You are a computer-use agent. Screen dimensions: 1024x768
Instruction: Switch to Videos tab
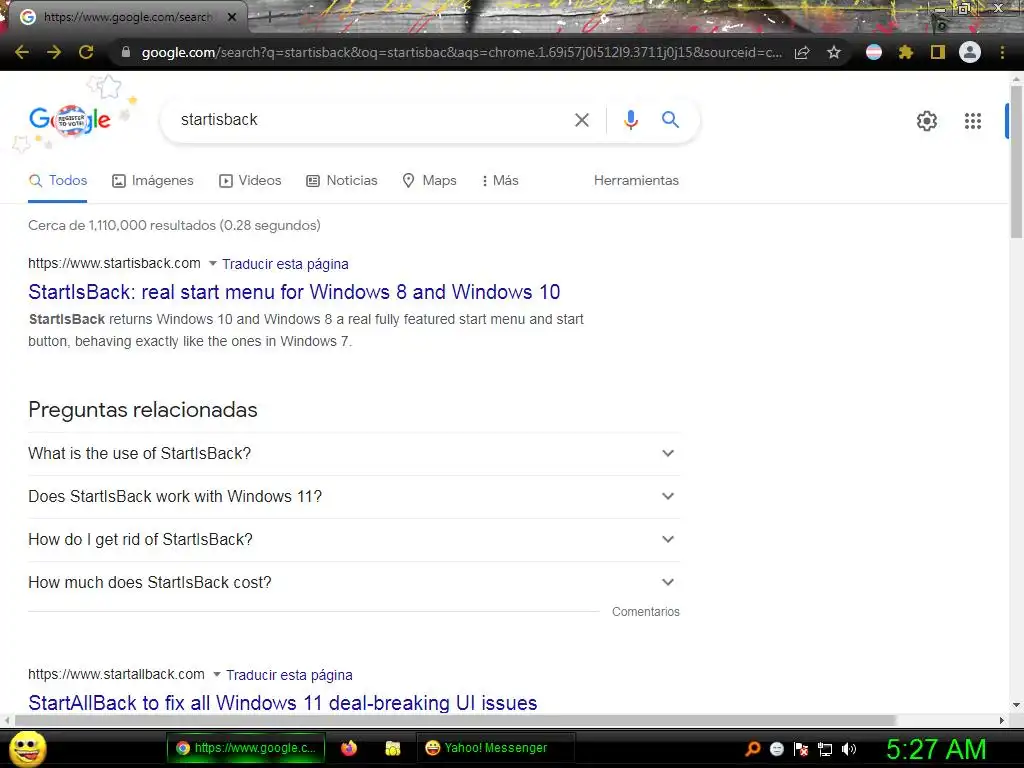[x=250, y=181]
